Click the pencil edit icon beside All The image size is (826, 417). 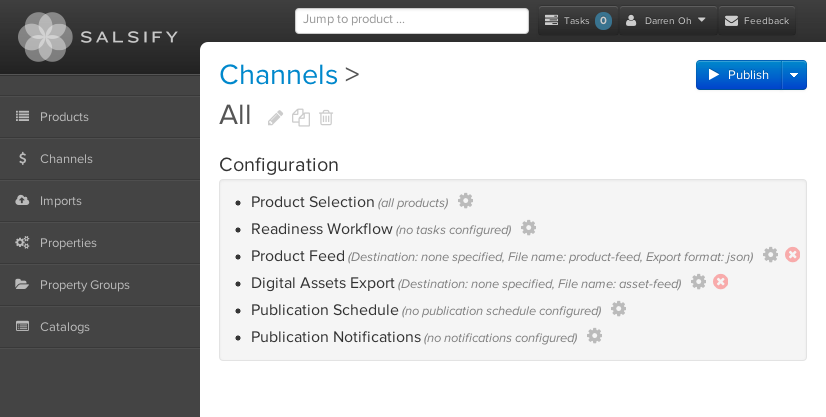[x=275, y=117]
